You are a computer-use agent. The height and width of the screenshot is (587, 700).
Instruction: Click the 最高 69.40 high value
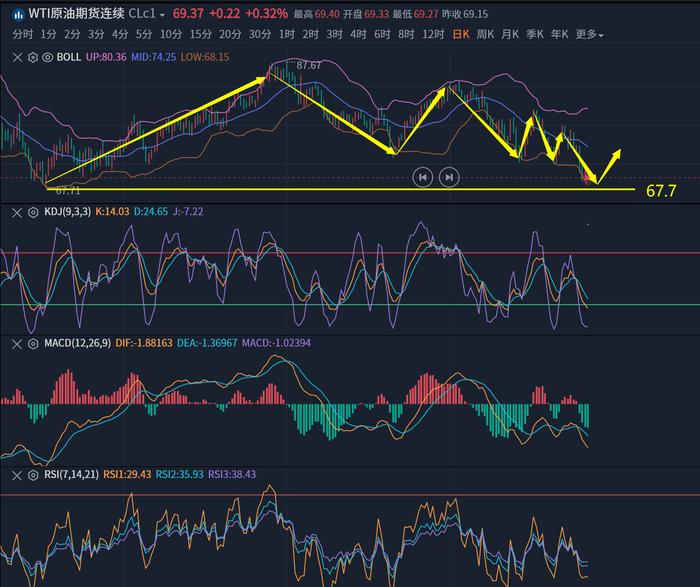(x=317, y=14)
